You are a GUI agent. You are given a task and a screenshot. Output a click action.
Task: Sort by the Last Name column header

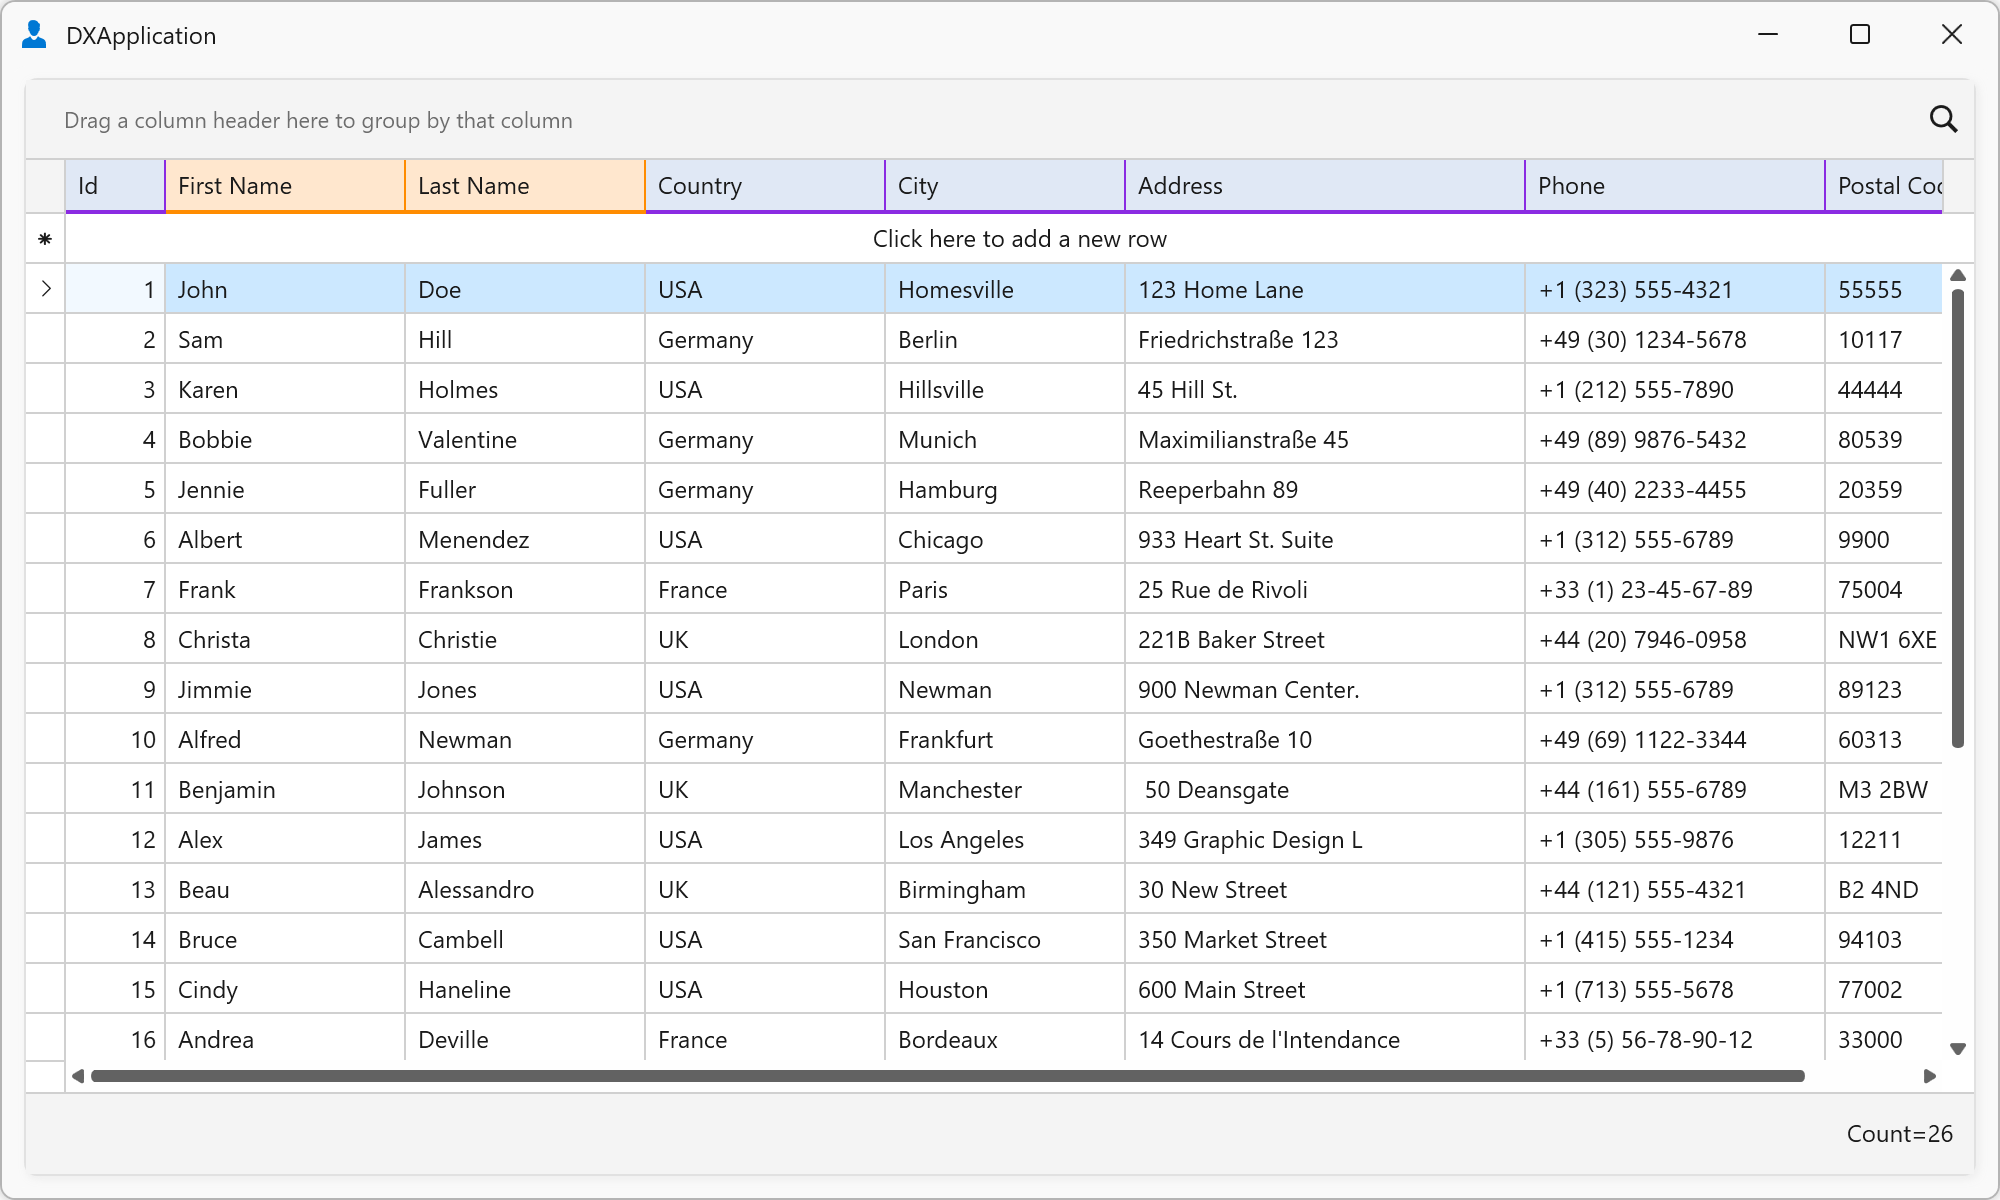pyautogui.click(x=525, y=186)
